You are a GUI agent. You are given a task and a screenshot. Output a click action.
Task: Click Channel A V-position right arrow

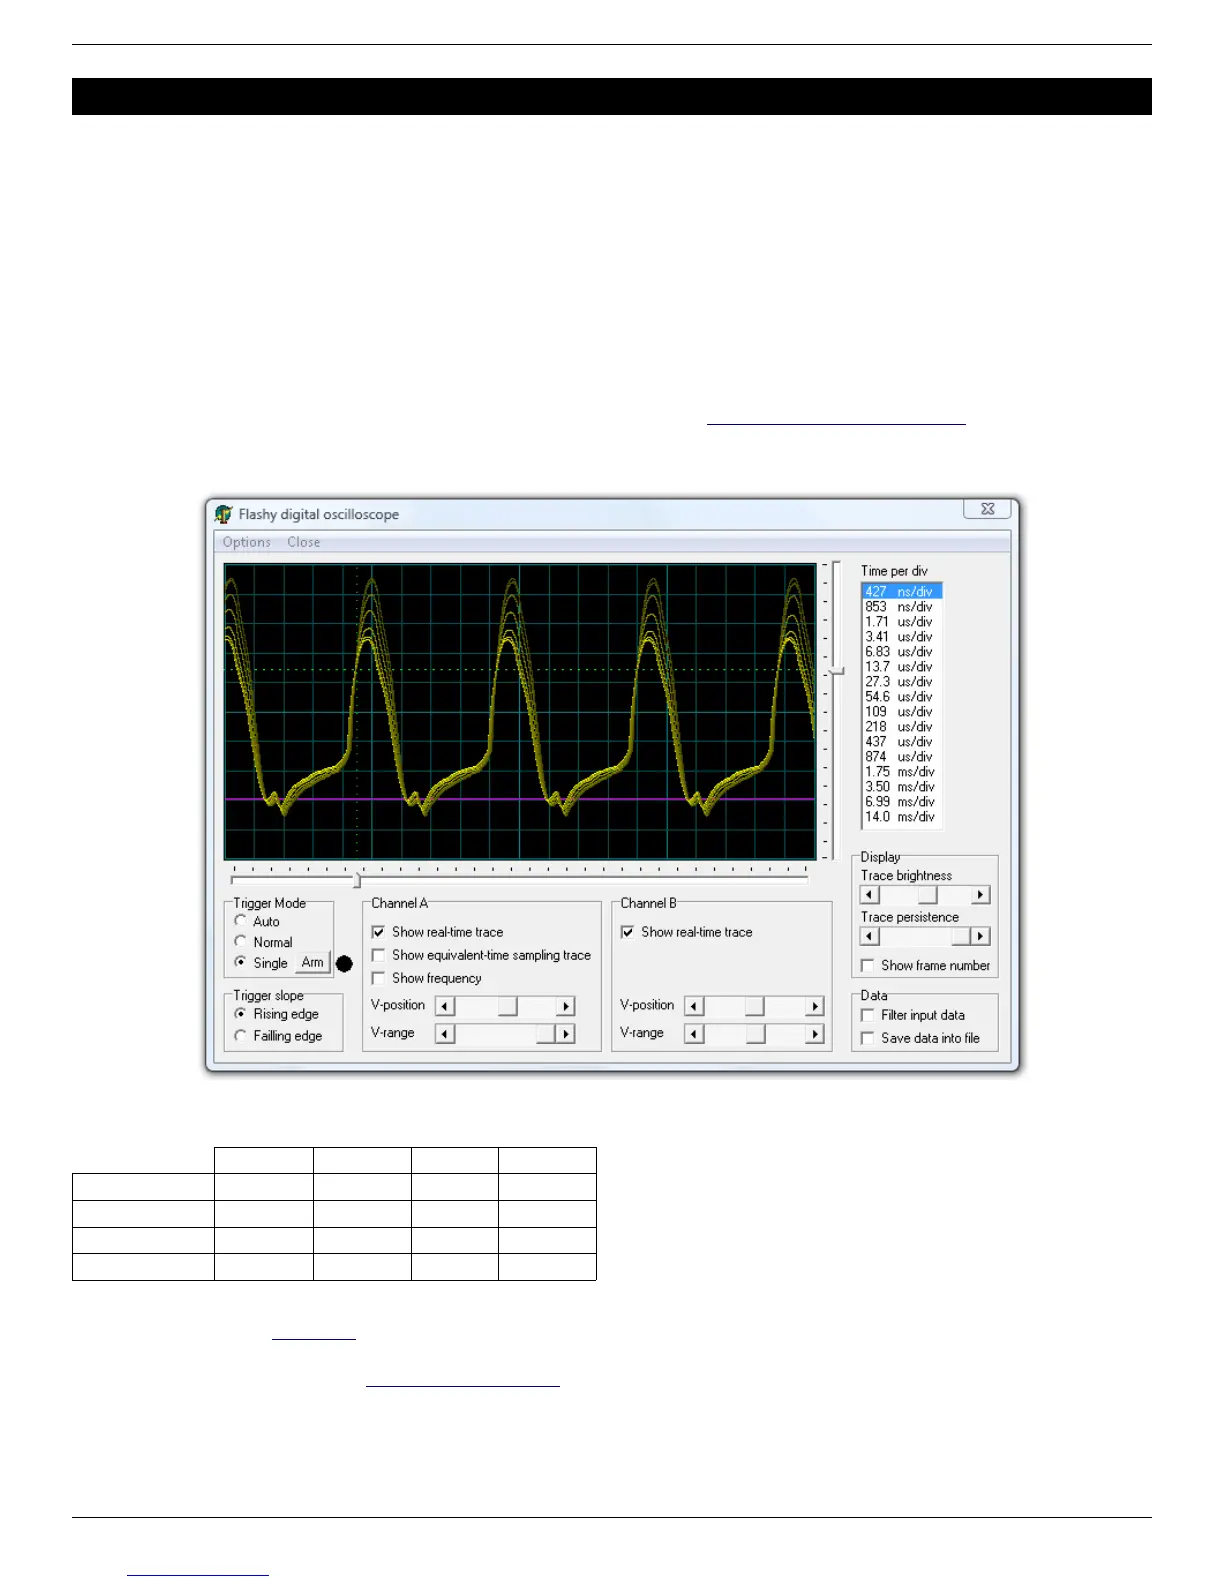(566, 1006)
